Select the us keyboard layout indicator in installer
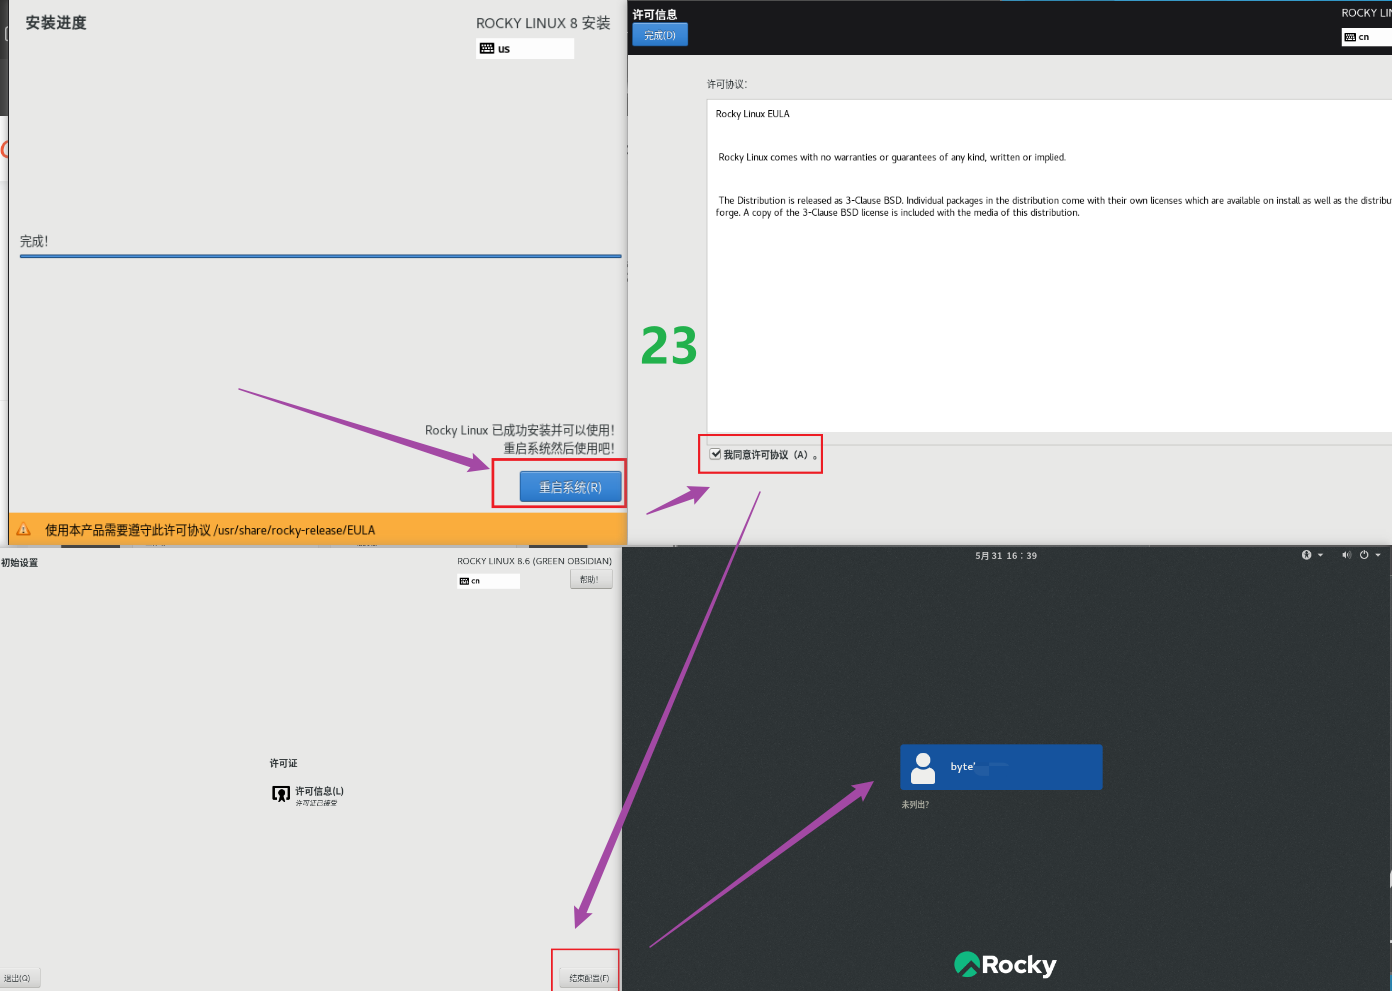Screen dimensions: 1392x991 click(x=525, y=48)
